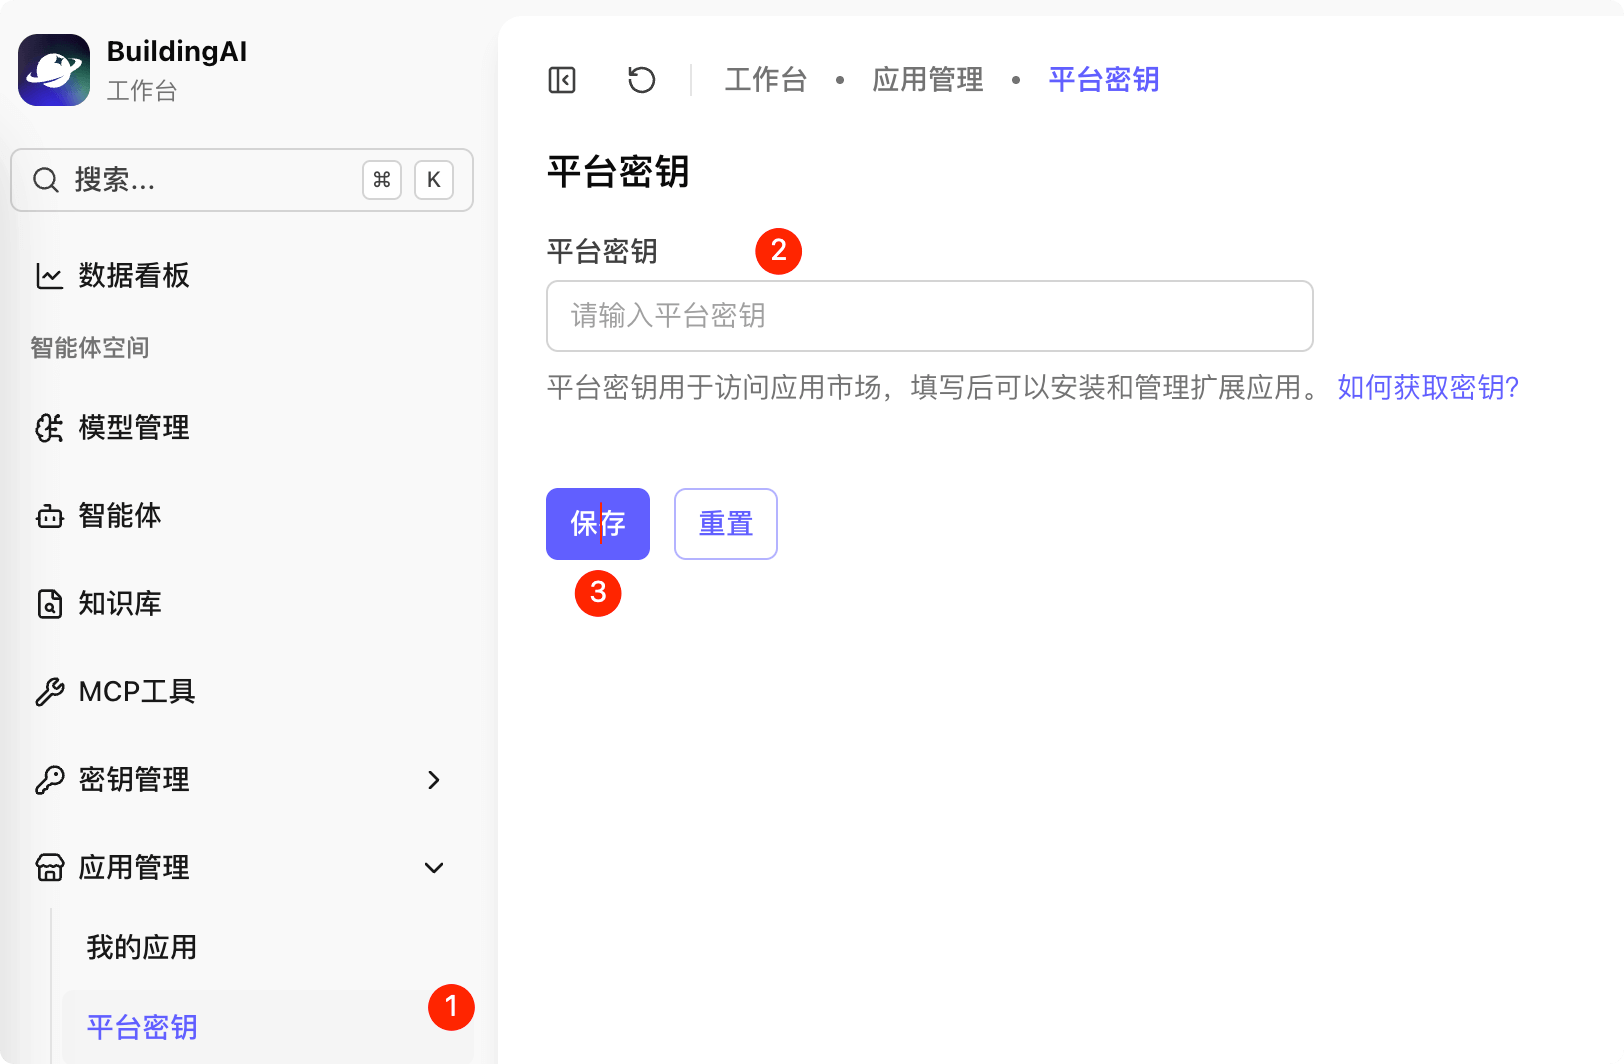Click the BuildingAI logo icon
The image size is (1624, 1064).
[x=53, y=69]
